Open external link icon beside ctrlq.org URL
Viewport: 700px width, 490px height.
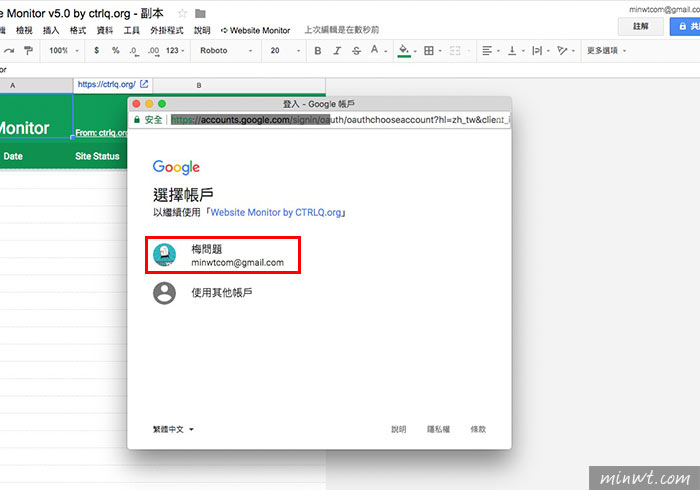tap(144, 84)
